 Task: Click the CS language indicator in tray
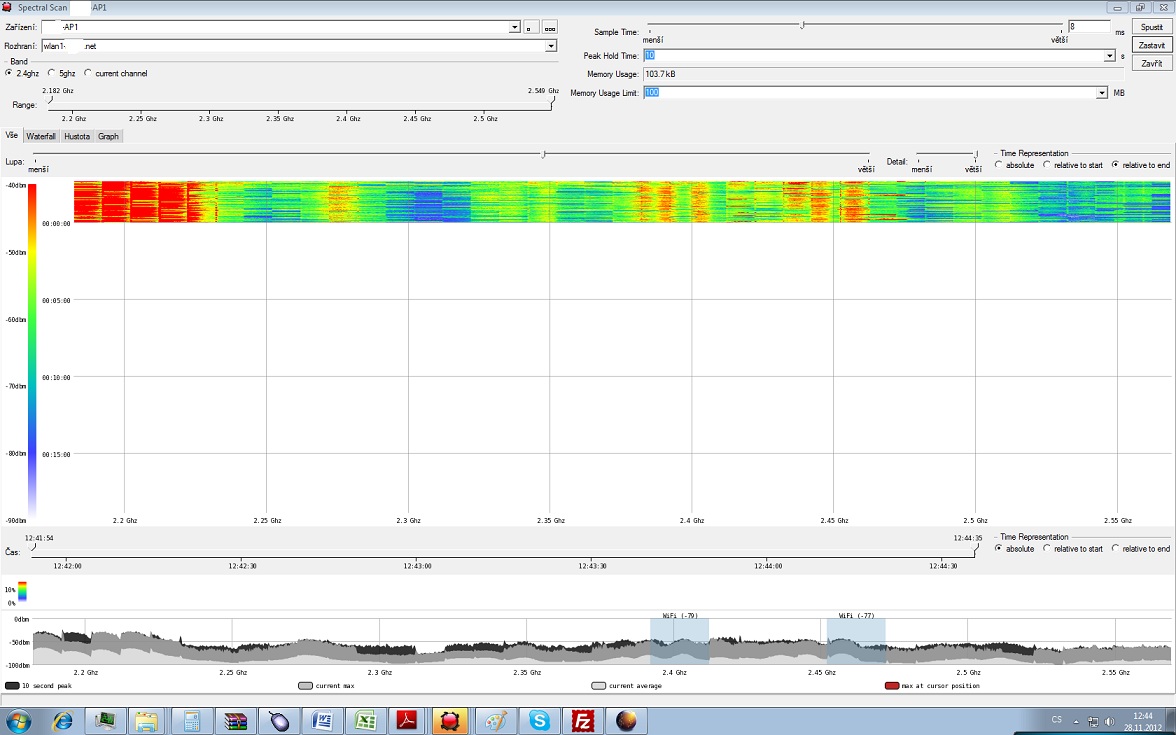click(1056, 720)
